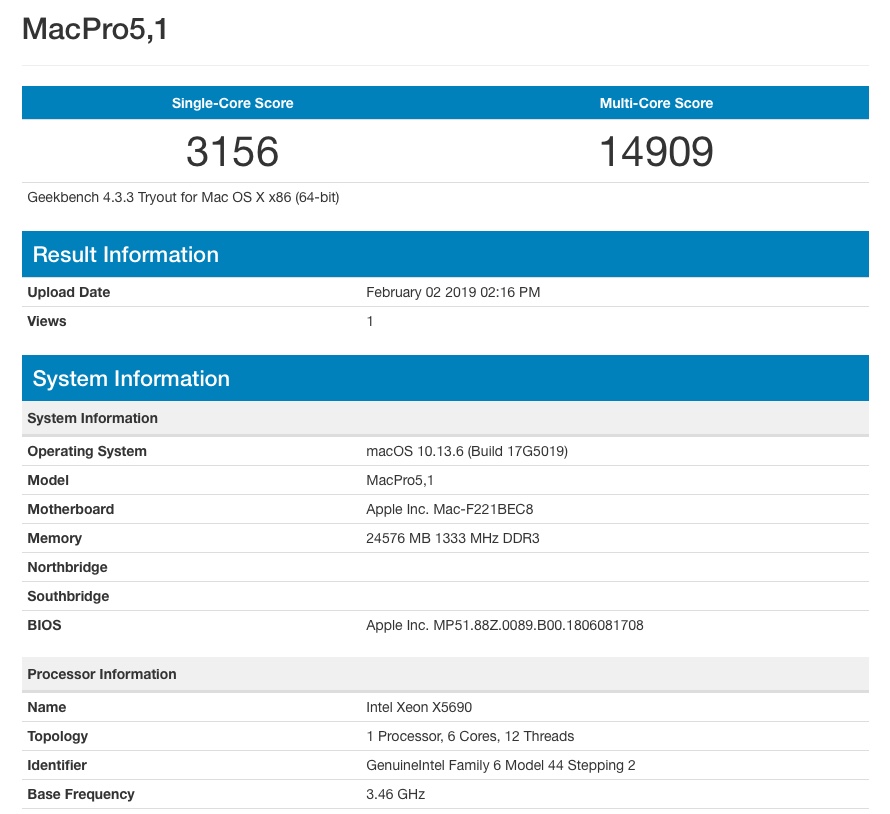Image resolution: width=890 pixels, height=814 pixels.
Task: Select the MP51.88Z.0089.B00.1806081708 BIOS value
Action: pyautogui.click(x=505, y=625)
